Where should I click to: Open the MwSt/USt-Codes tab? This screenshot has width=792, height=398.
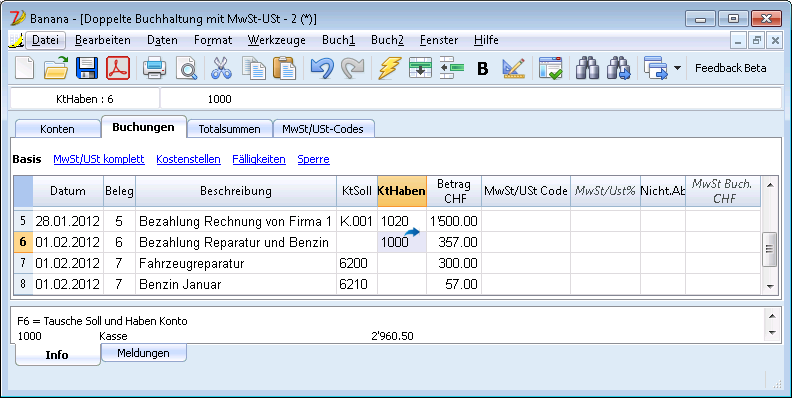(323, 129)
